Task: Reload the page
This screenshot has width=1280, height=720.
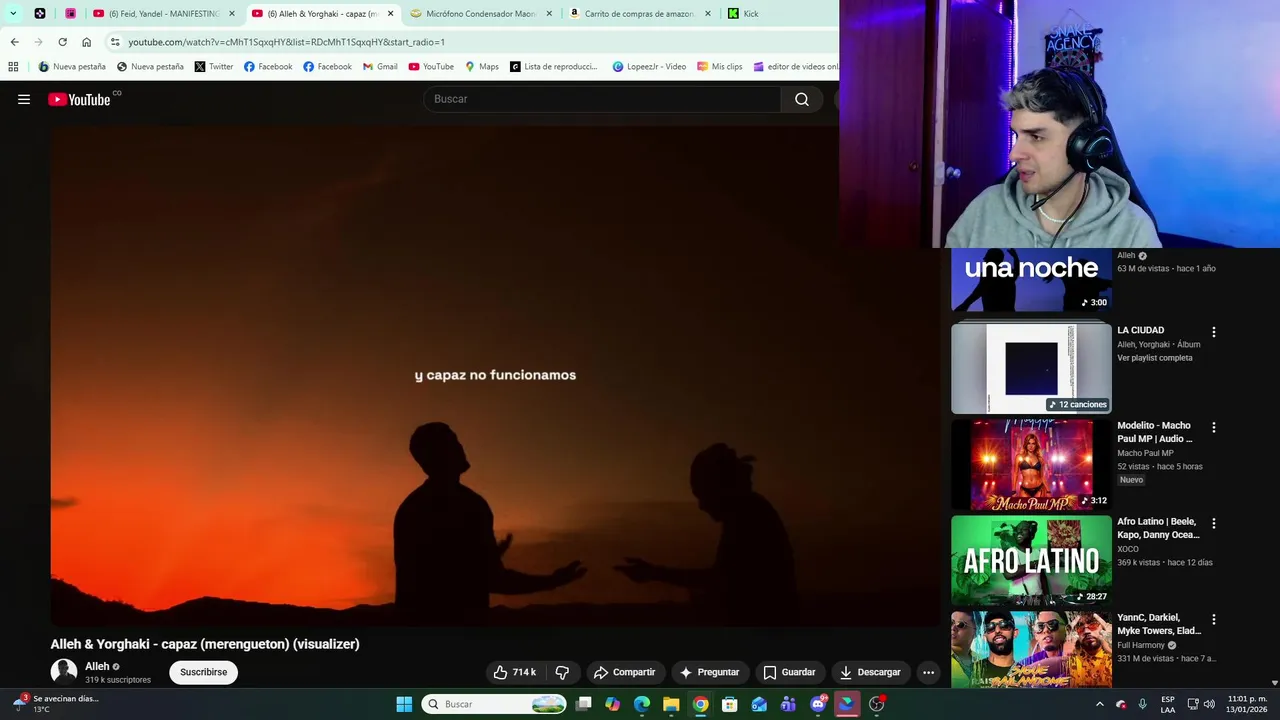Action: 62,42
